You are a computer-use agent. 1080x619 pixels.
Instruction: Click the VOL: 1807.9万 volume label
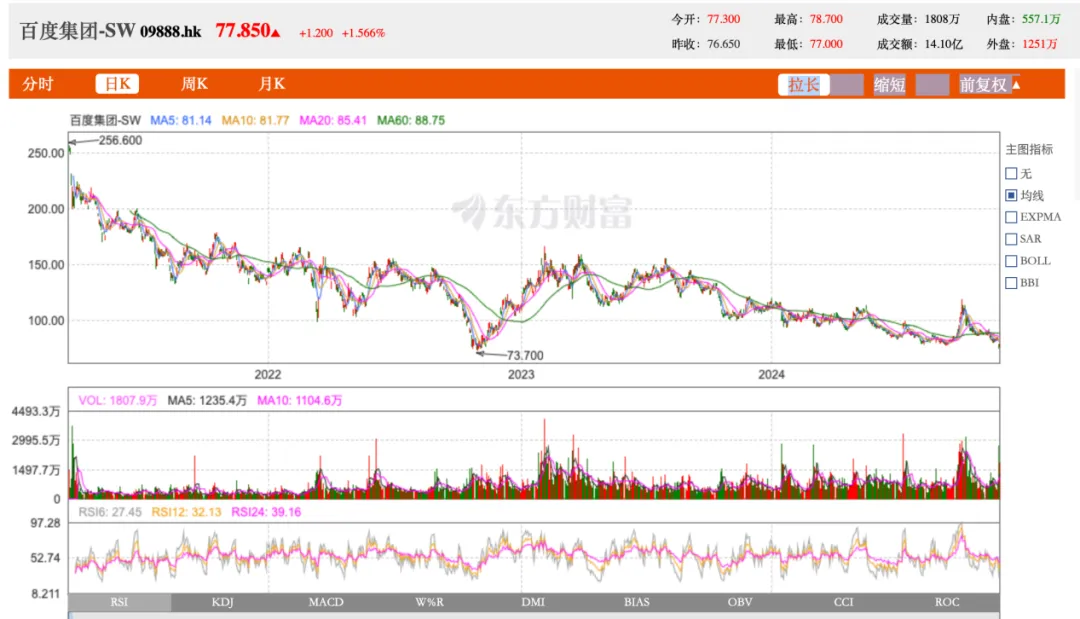coord(118,400)
